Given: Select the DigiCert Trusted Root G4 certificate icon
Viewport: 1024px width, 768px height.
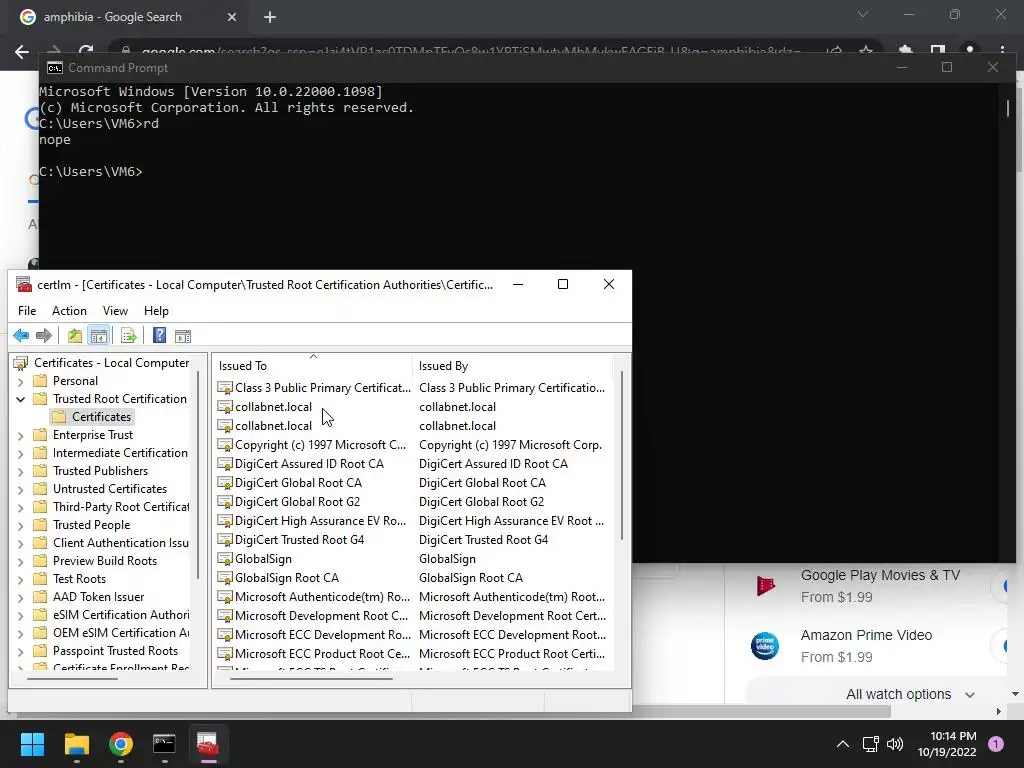Looking at the screenshot, I should coord(225,539).
